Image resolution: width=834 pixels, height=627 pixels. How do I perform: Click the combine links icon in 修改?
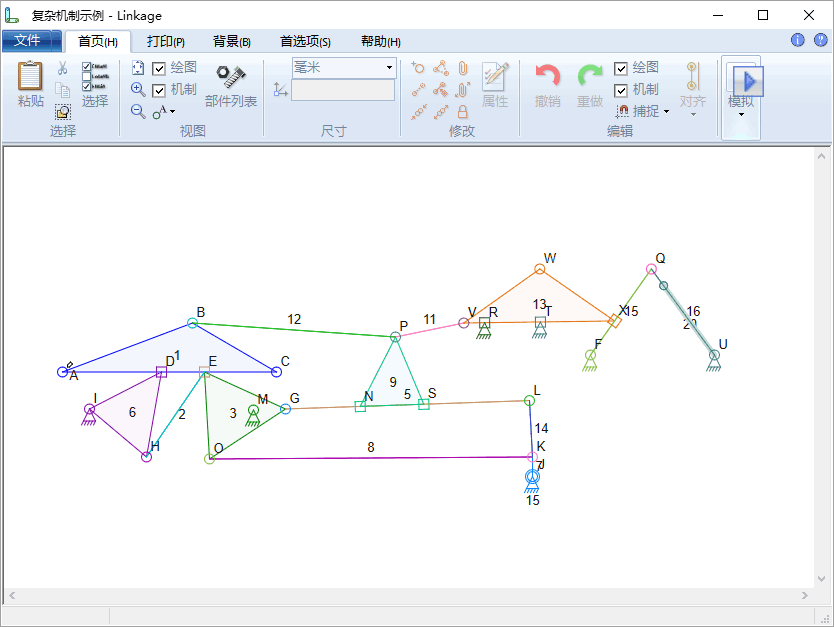[x=440, y=90]
